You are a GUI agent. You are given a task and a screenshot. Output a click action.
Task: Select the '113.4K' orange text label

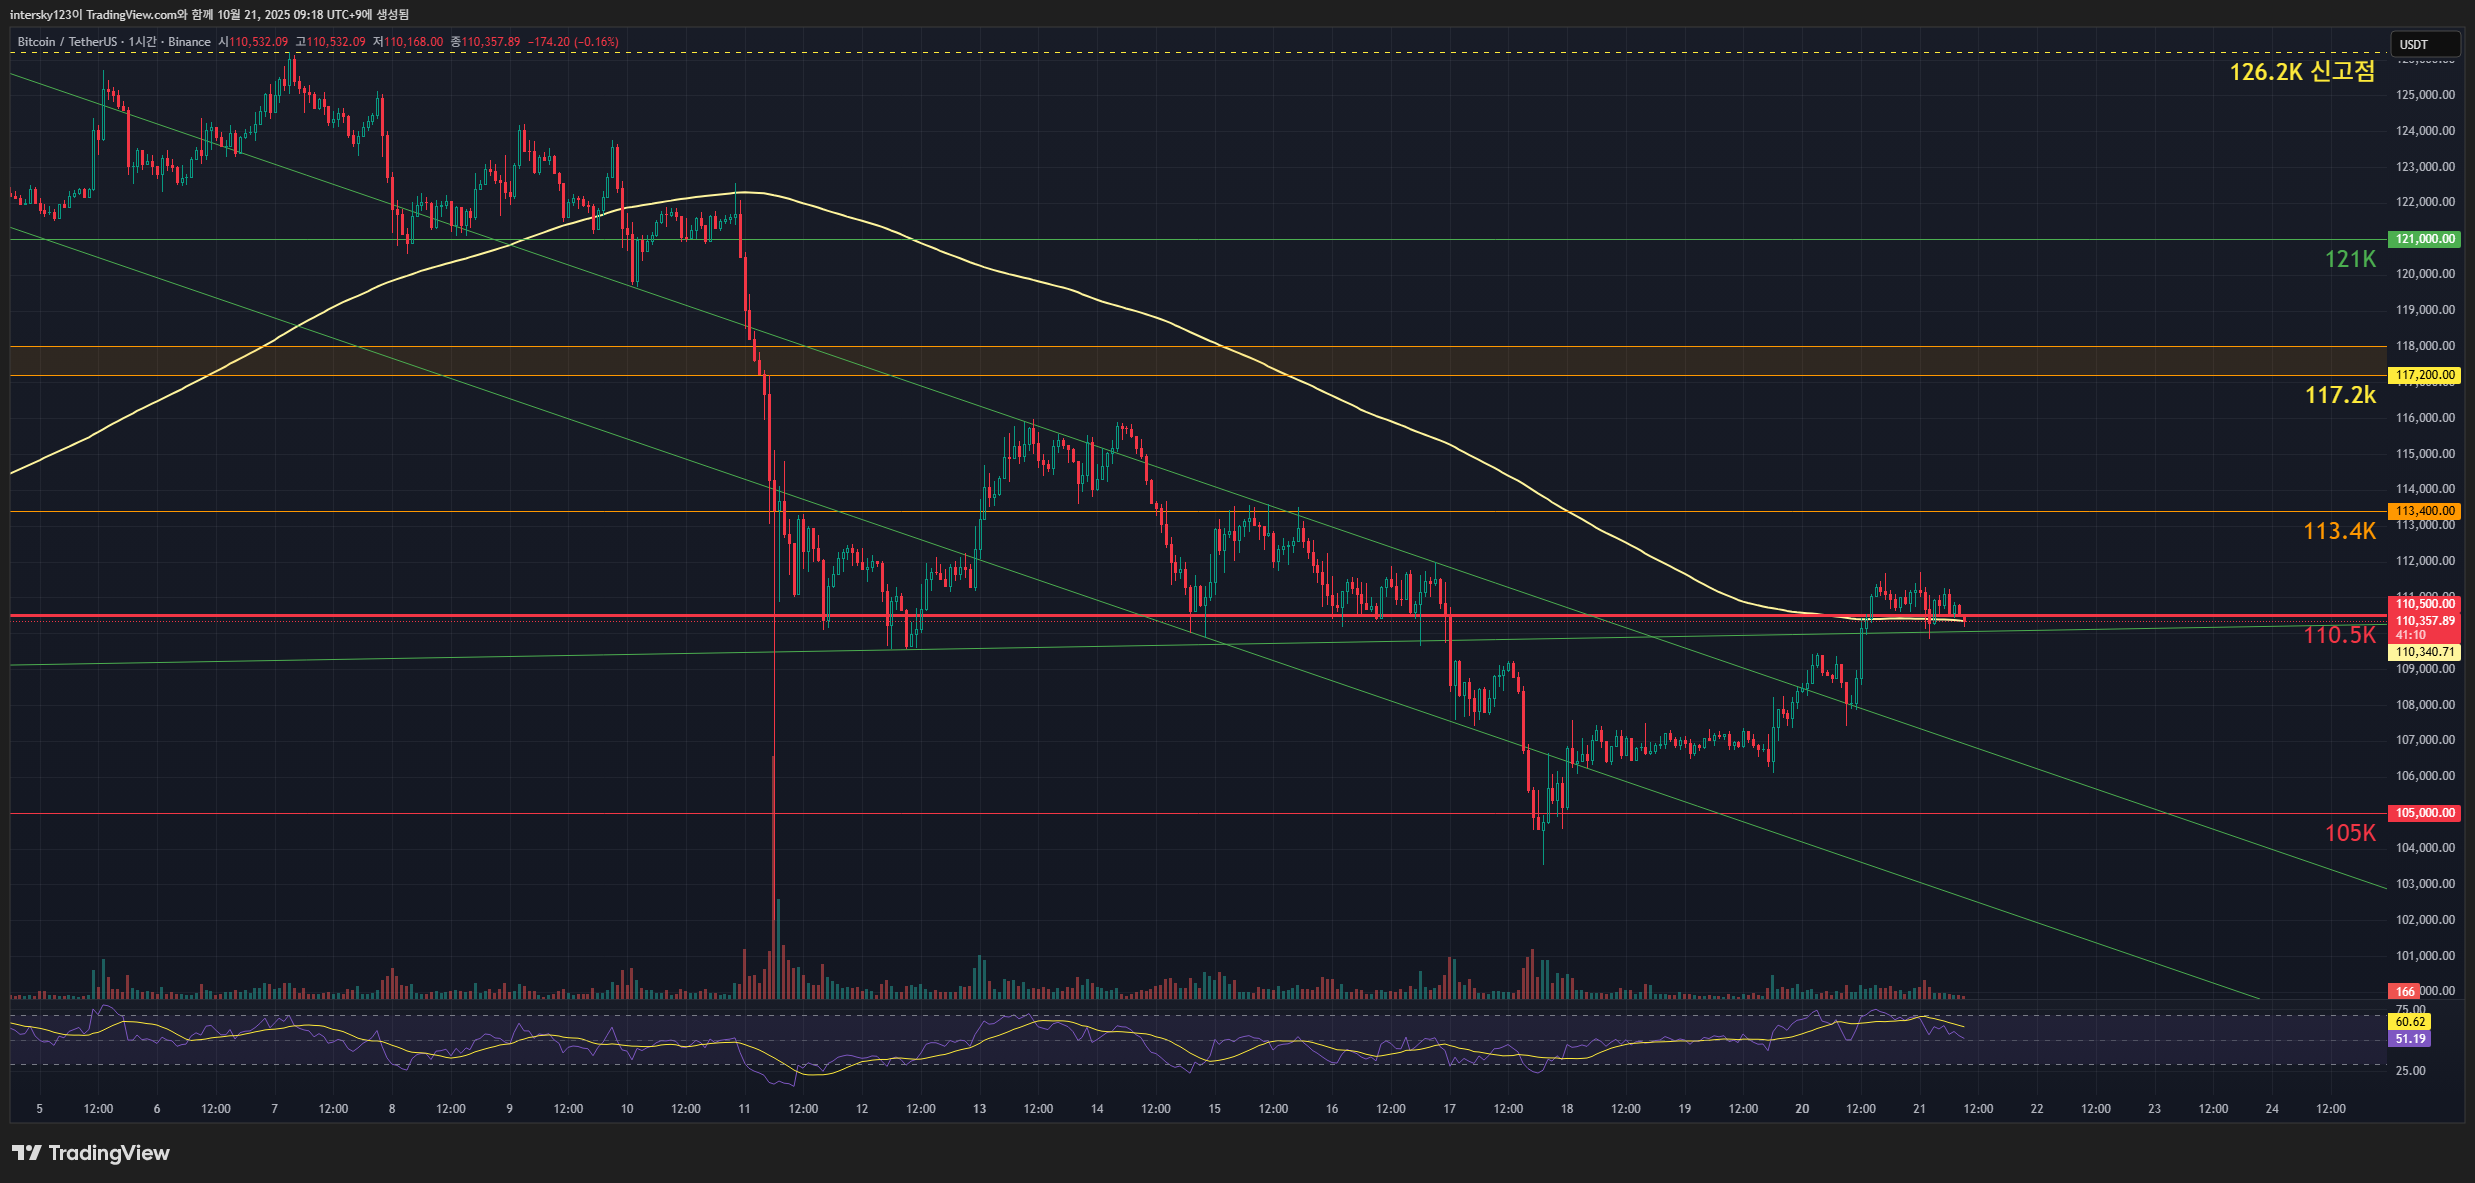point(2339,531)
